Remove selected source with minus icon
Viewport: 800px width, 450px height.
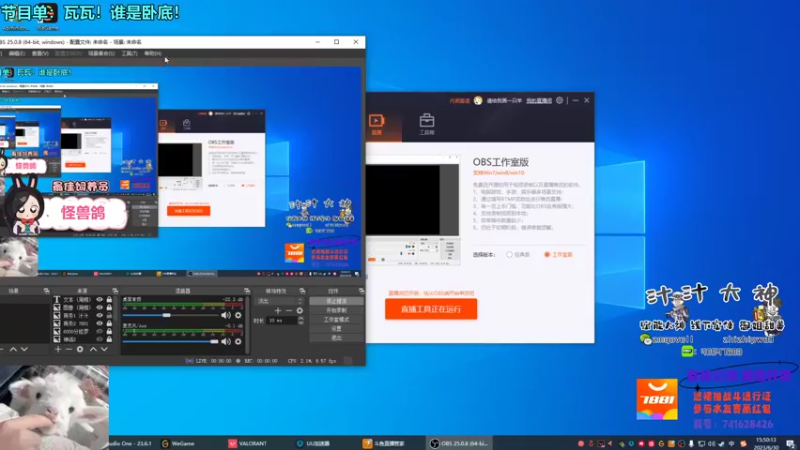tap(69, 349)
